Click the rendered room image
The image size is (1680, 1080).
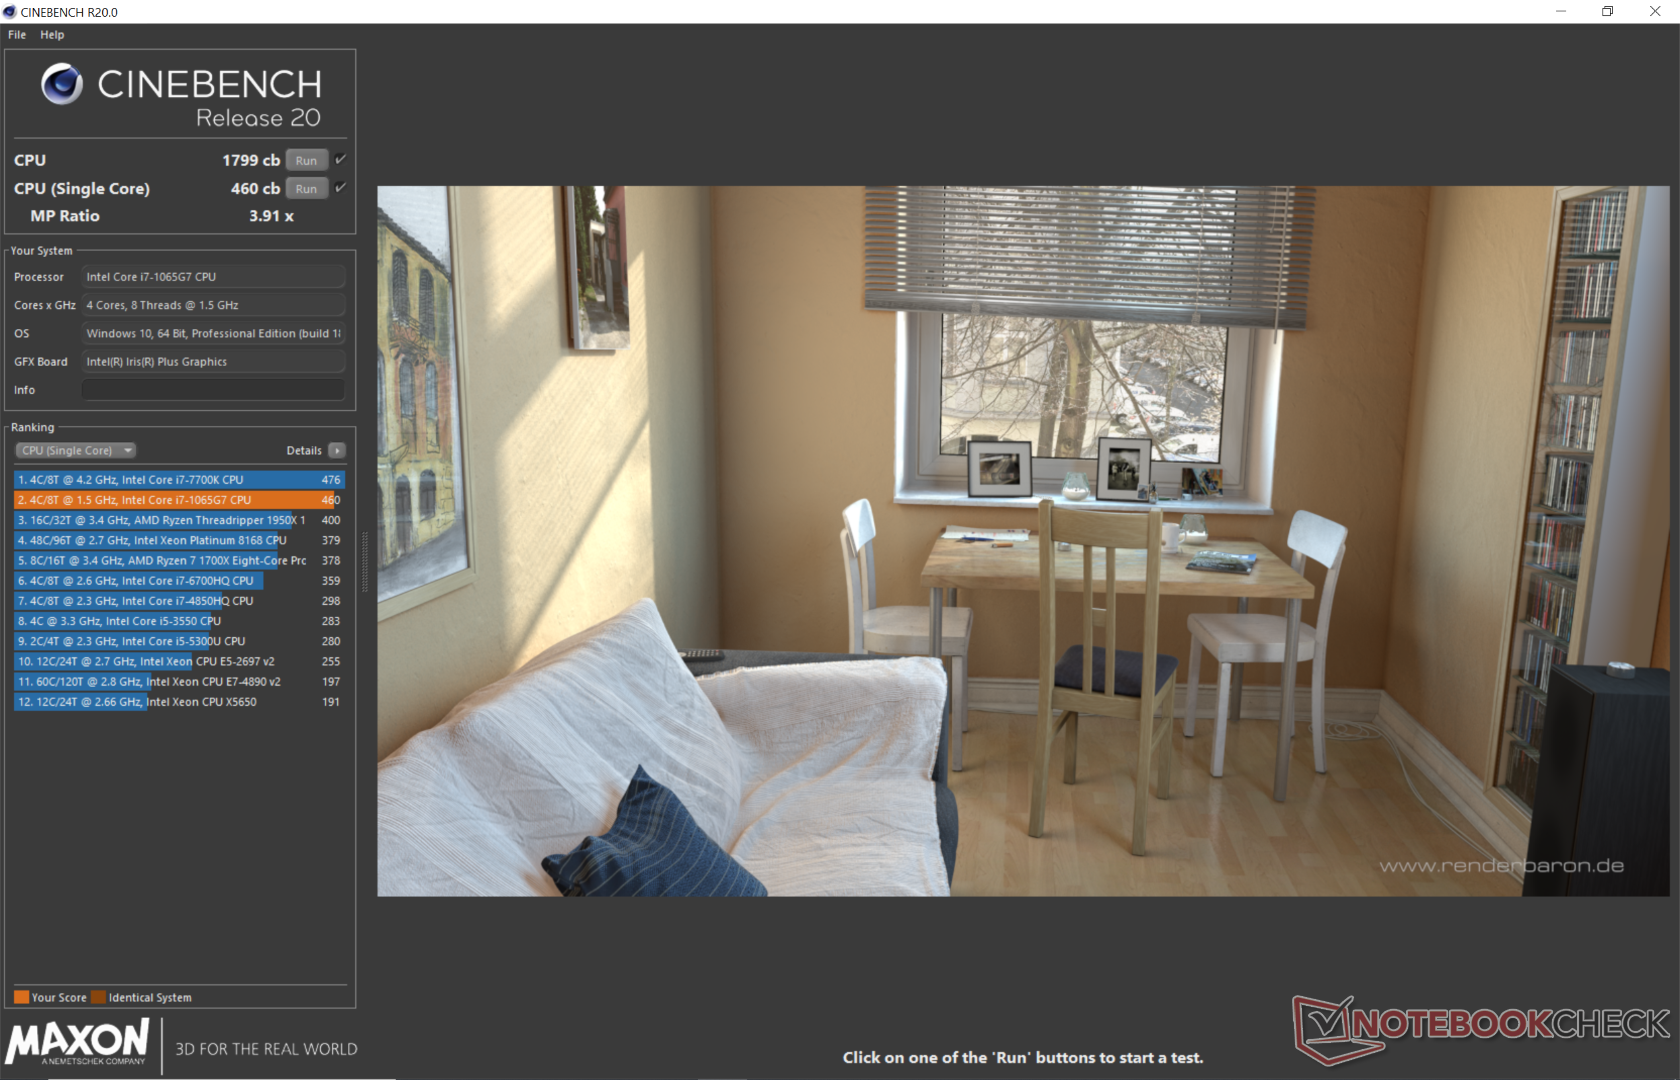(x=1023, y=541)
